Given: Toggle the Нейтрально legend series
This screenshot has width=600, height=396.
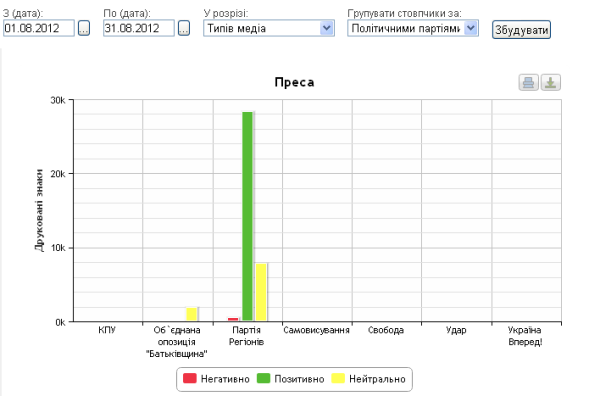Looking at the screenshot, I should 369,379.
